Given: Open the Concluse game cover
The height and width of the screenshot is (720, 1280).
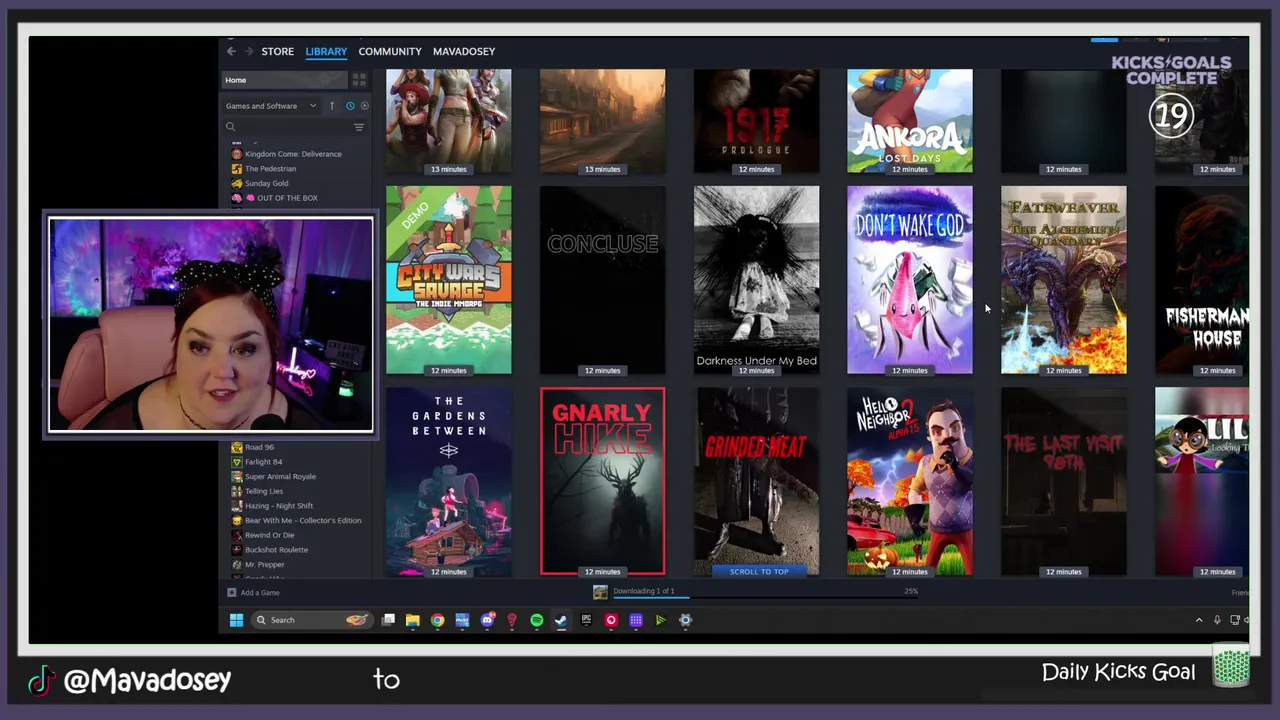Looking at the screenshot, I should pos(602,280).
